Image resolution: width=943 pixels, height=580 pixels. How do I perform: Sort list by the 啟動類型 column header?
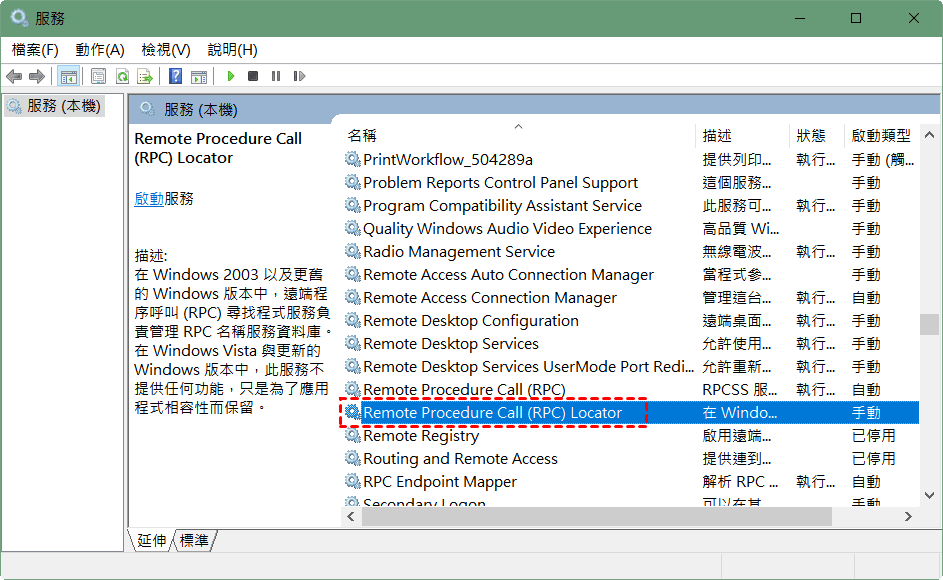pyautogui.click(x=880, y=135)
